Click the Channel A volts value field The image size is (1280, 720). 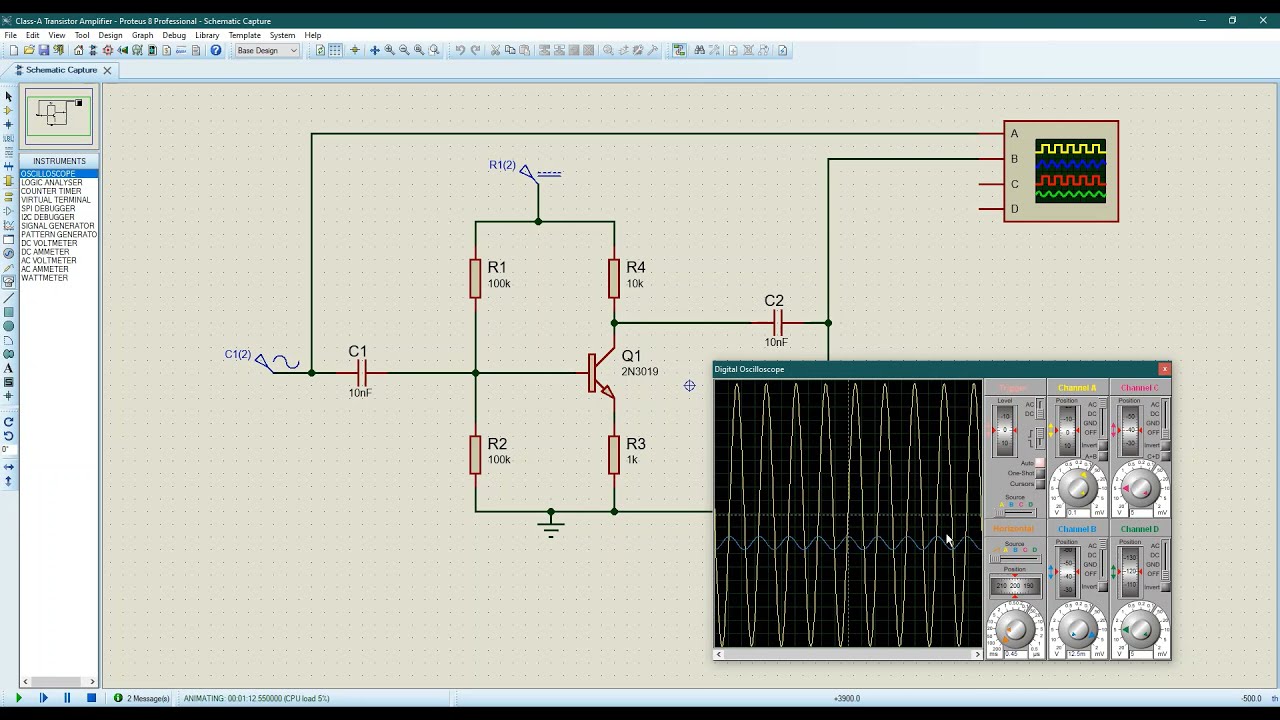(1078, 513)
